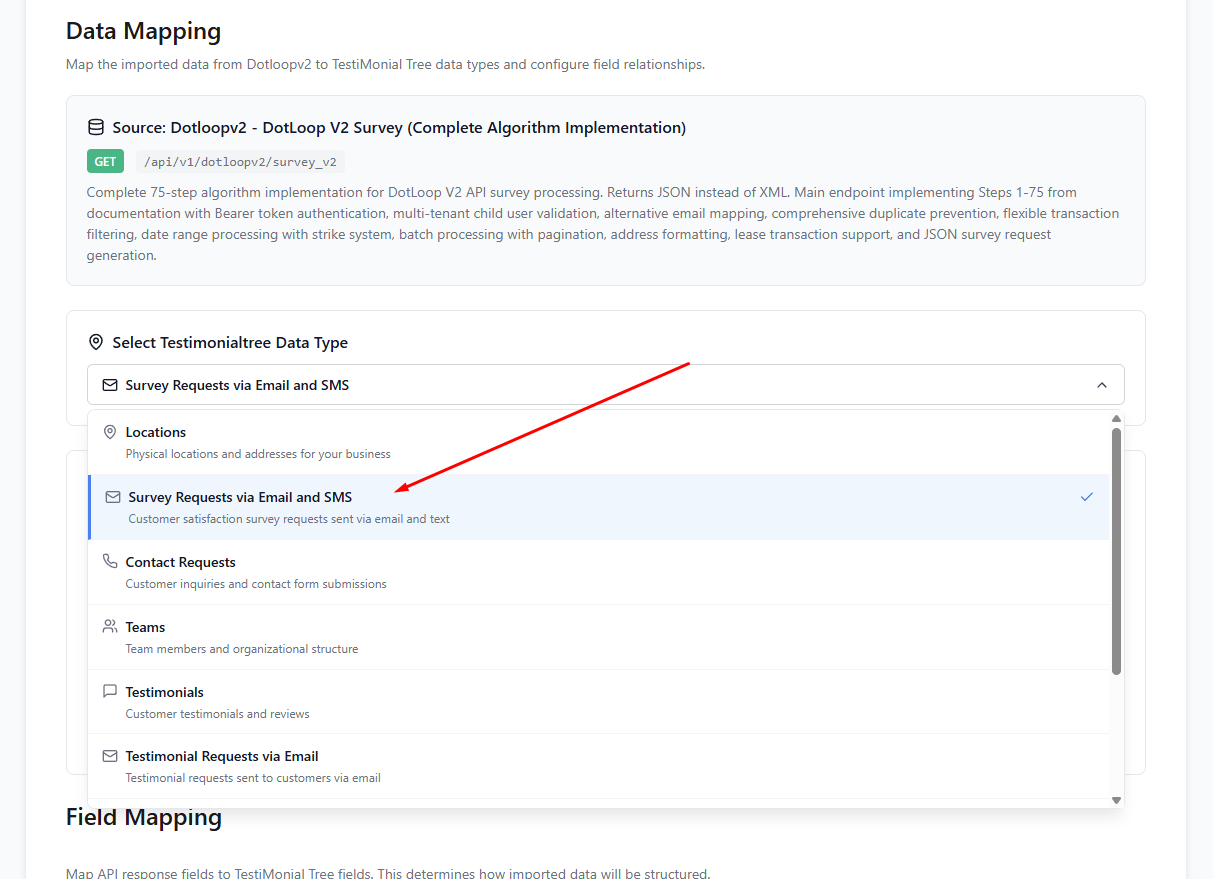The height and width of the screenshot is (879, 1213).
Task: Click the Source: Dotloopv2 - DotLoop V2 Survey title
Action: click(x=399, y=127)
